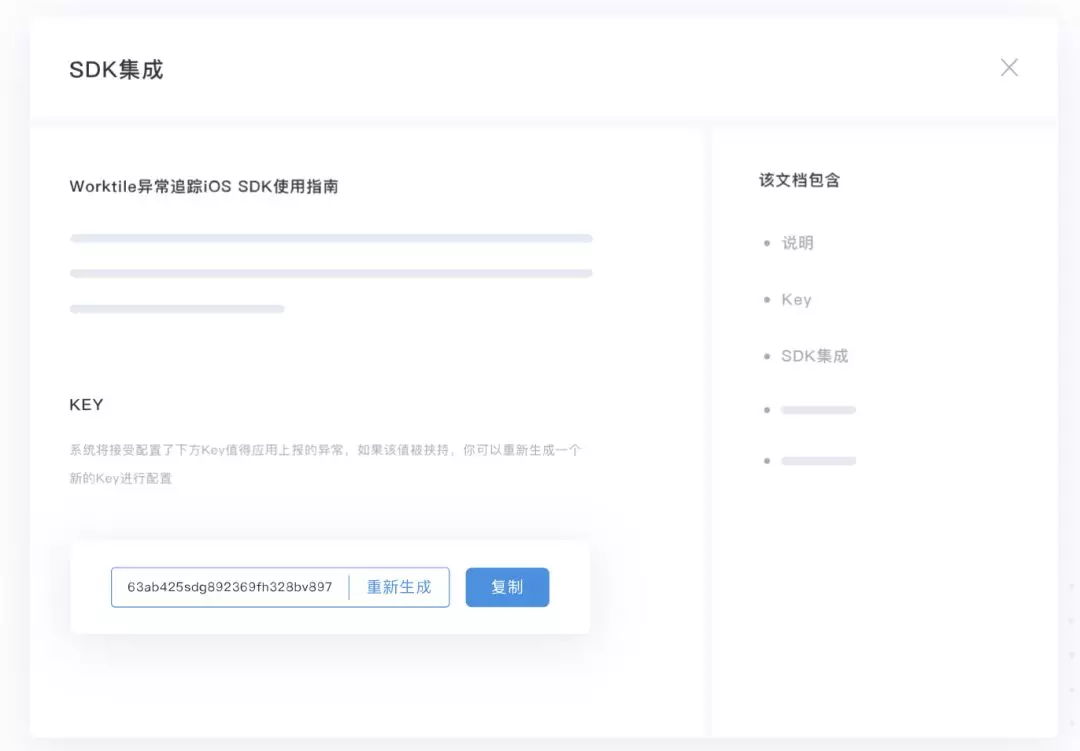Click the 该文档包含 outline heading
The width and height of the screenshot is (1080, 751).
(x=800, y=181)
